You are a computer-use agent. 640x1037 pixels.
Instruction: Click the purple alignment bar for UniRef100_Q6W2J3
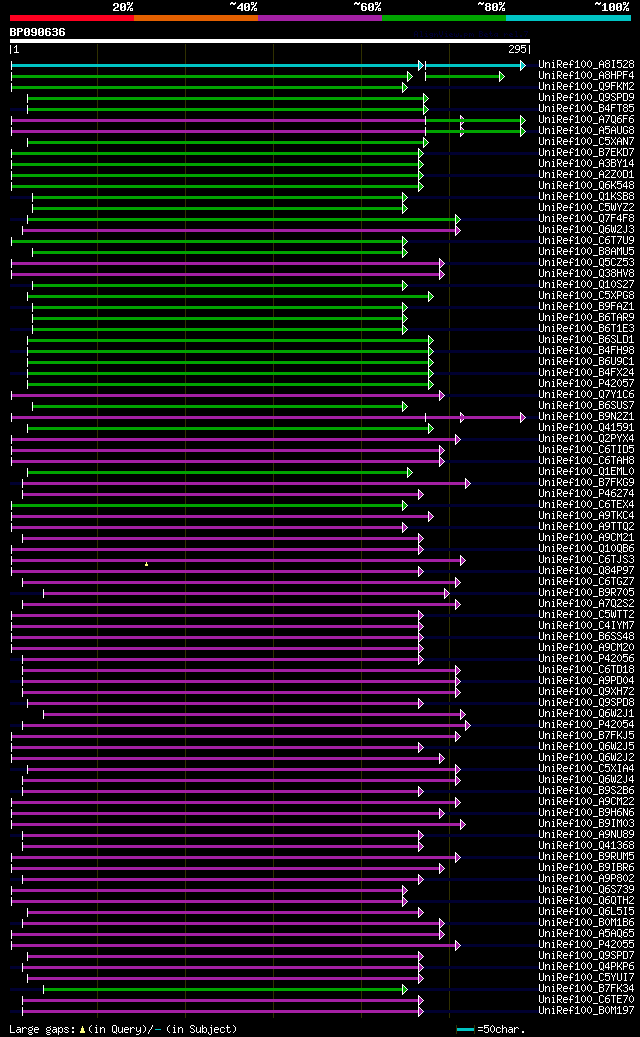tap(241, 230)
